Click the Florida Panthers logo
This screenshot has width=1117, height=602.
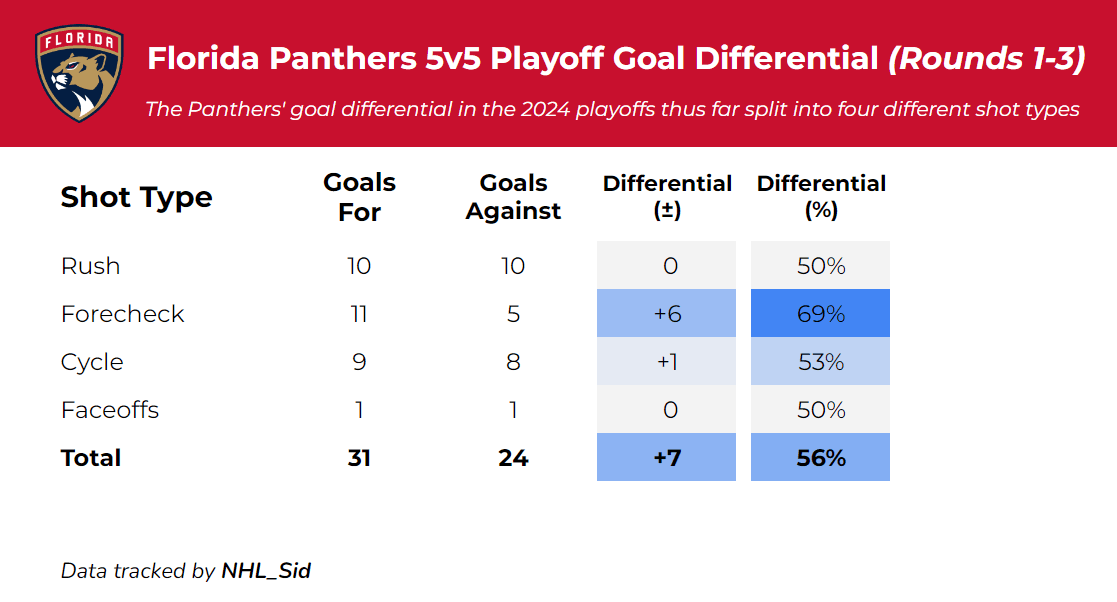(x=79, y=74)
